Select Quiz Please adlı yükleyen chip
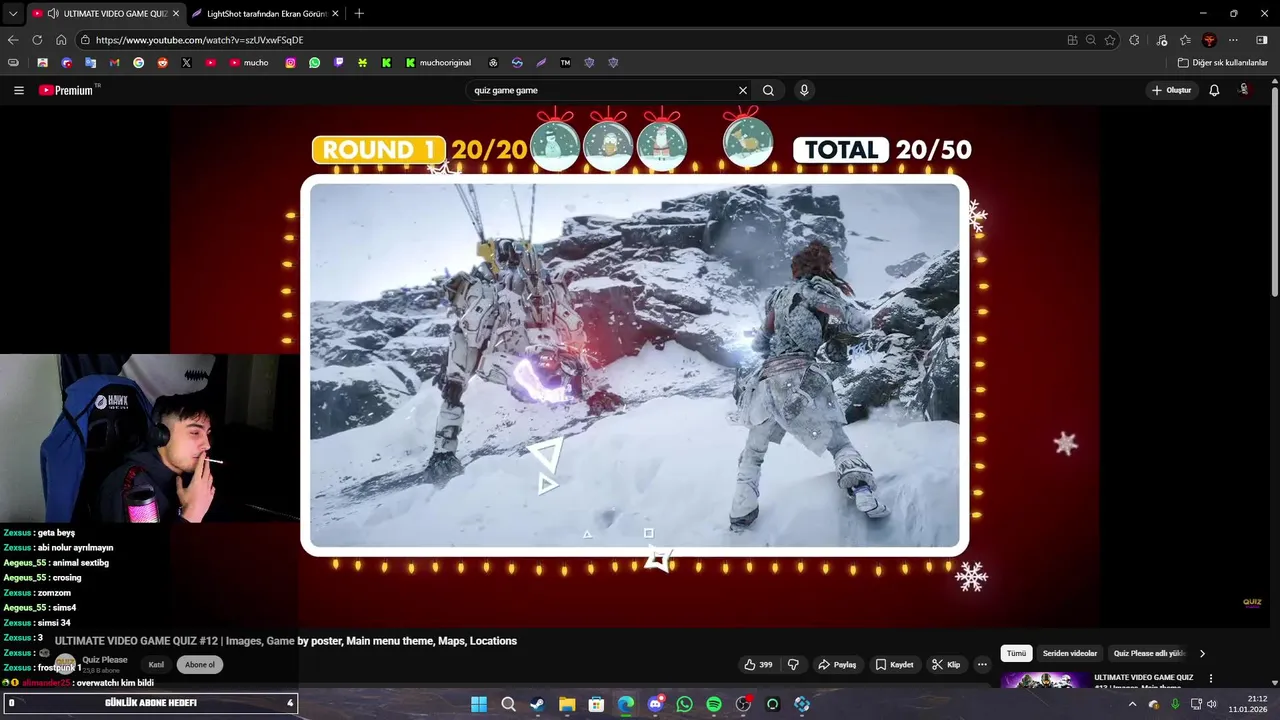The image size is (1280, 720). click(1149, 653)
